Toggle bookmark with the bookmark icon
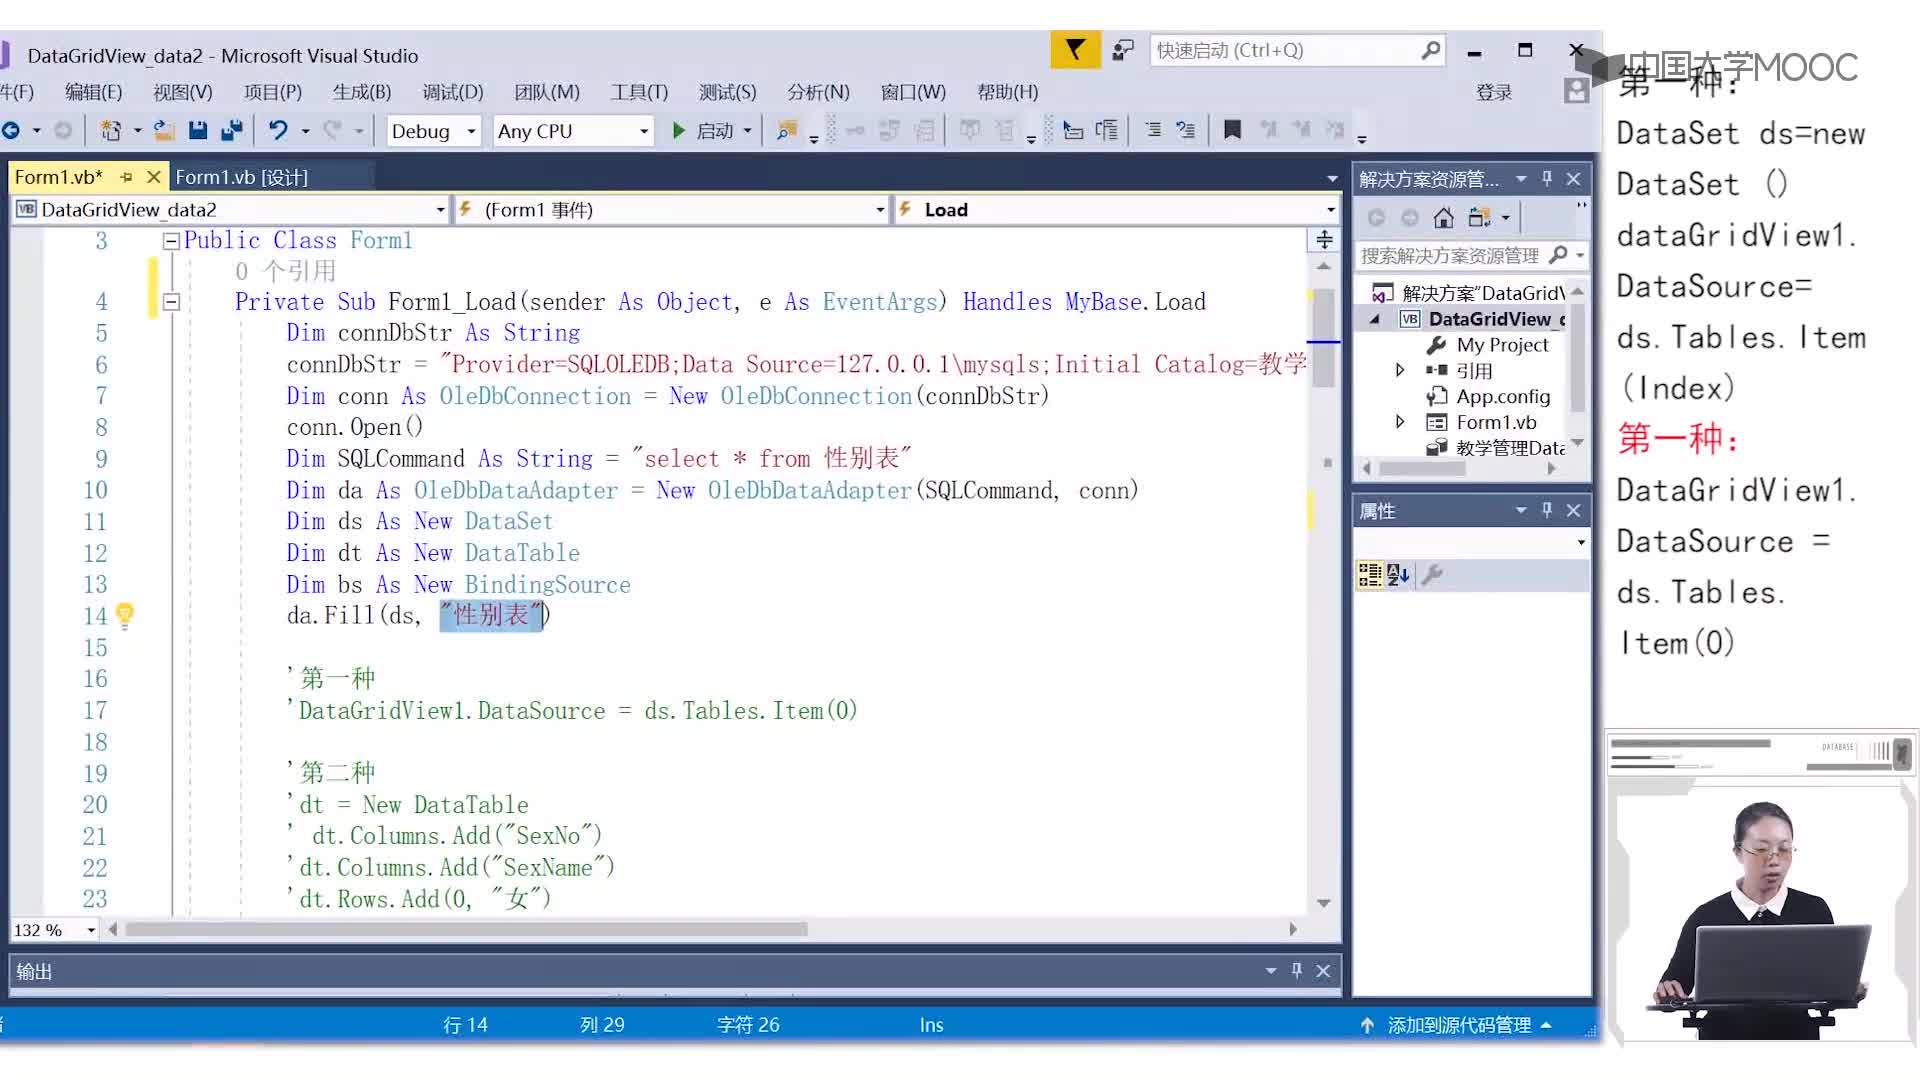This screenshot has height=1080, width=1920. pyautogui.click(x=1232, y=130)
